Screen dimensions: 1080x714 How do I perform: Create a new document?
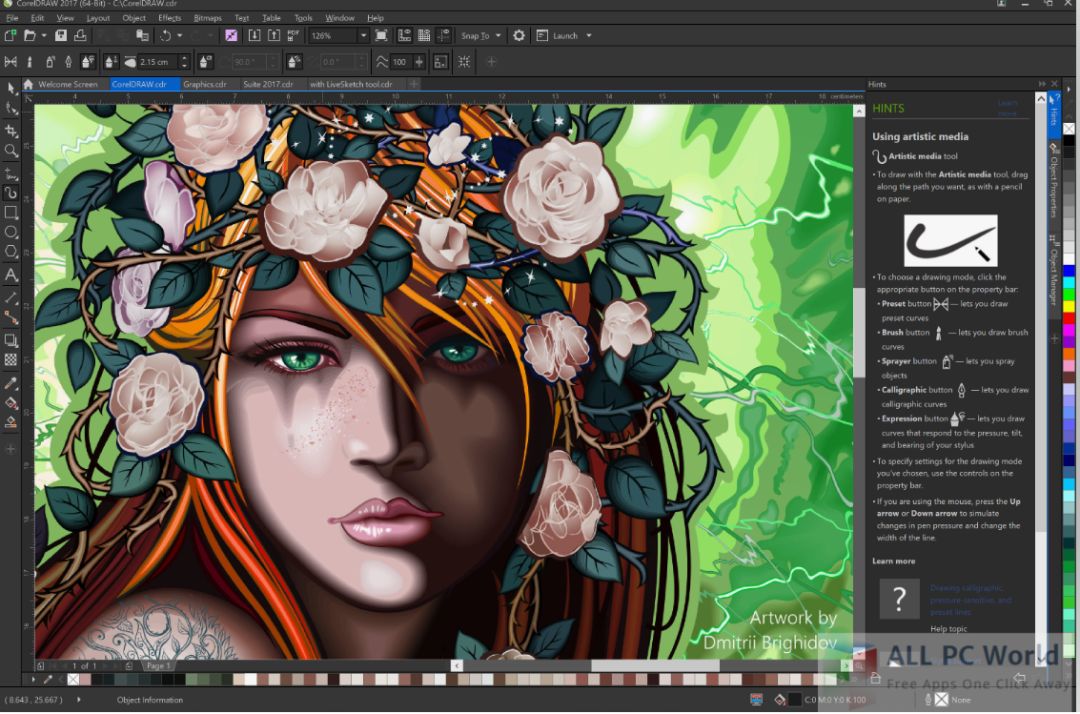[10, 35]
